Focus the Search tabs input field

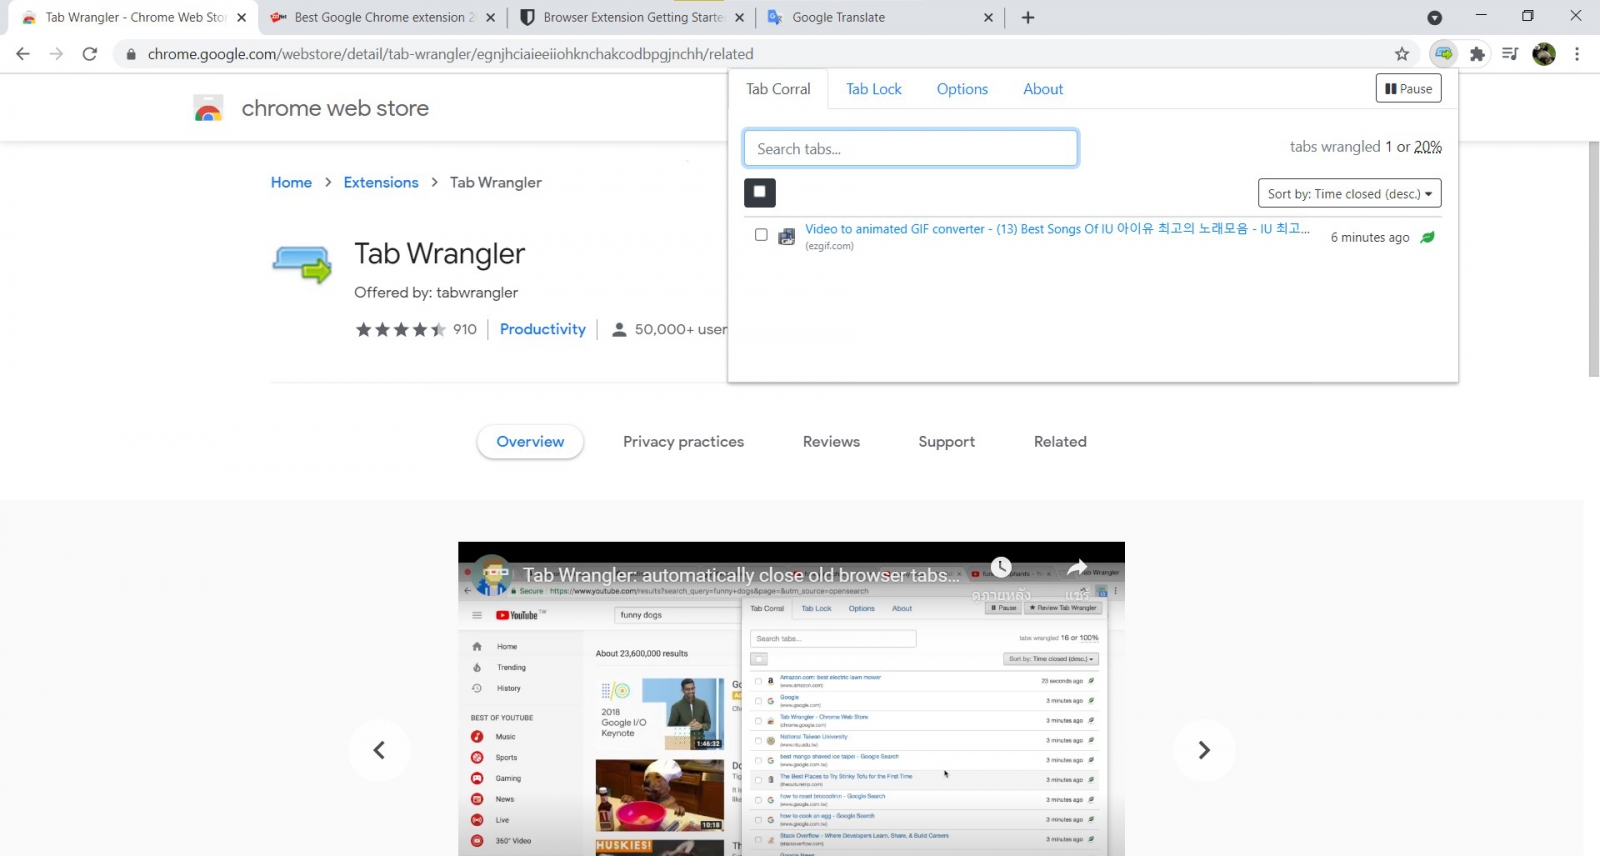tap(910, 148)
